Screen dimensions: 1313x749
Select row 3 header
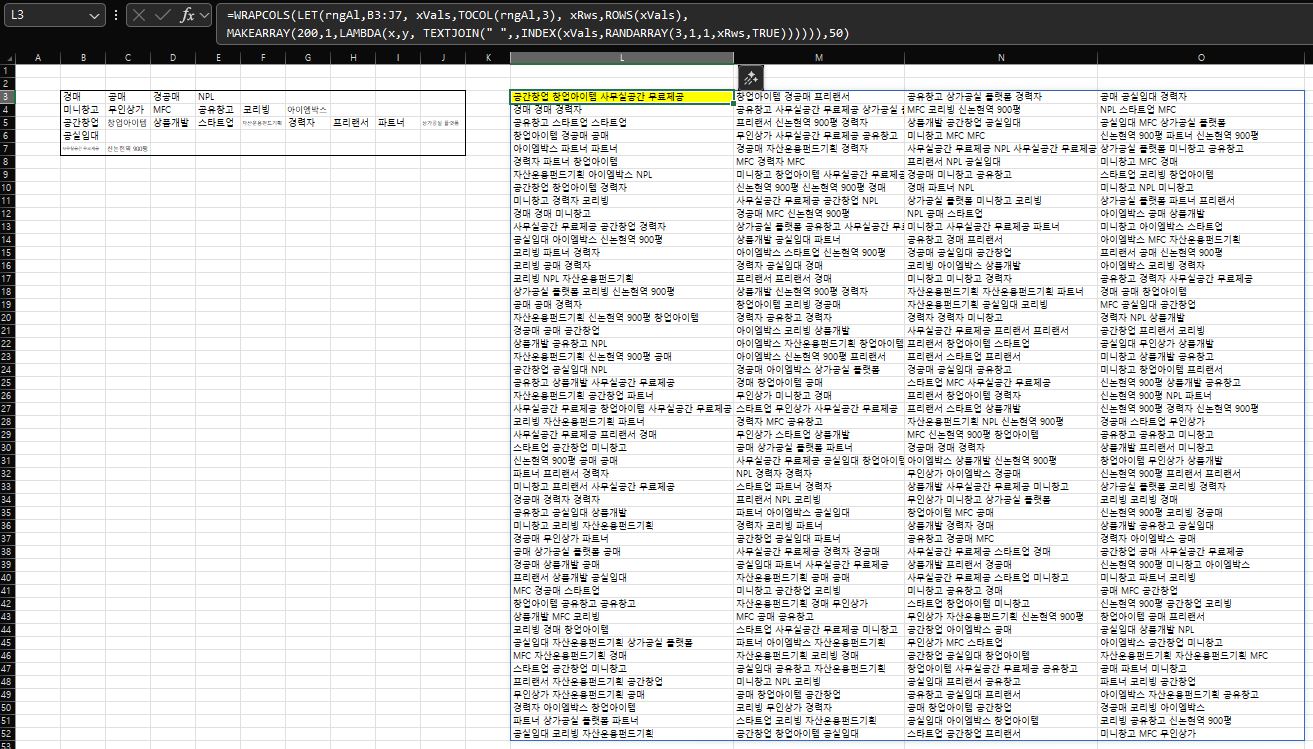click(7, 97)
